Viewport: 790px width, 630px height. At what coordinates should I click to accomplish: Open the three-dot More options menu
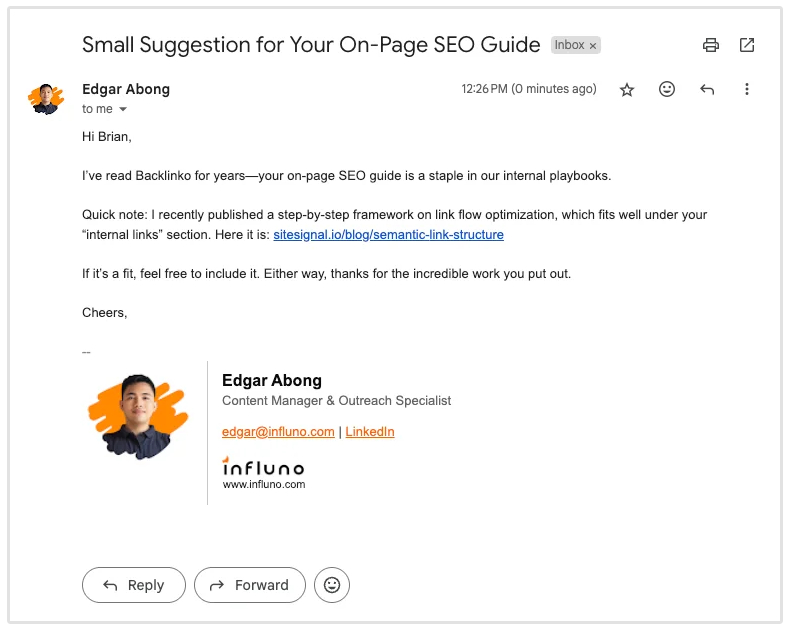(747, 89)
